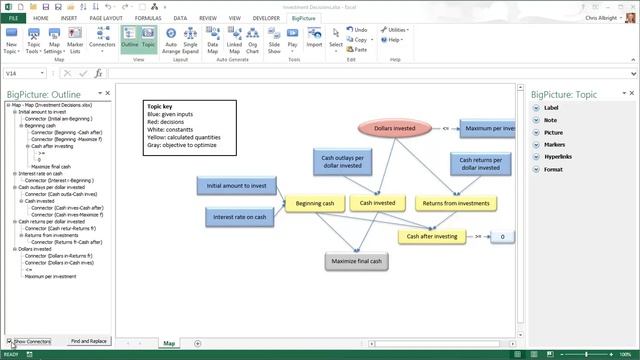
Task: Select Maximize final cash in outline
Action: (51, 167)
